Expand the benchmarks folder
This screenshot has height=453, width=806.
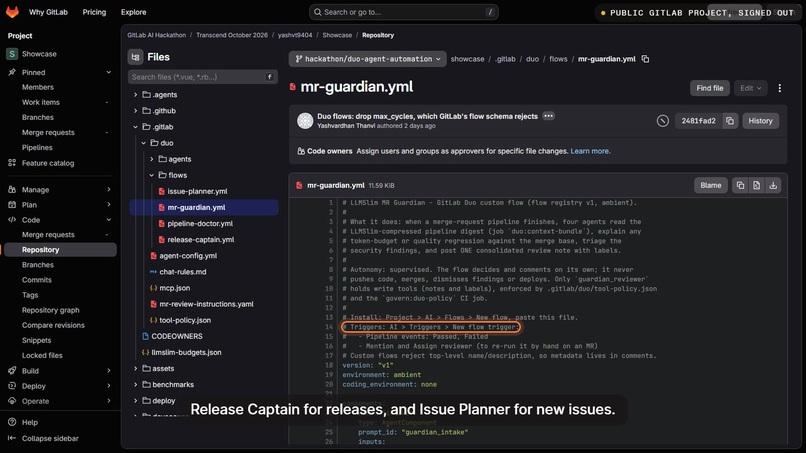click(135, 385)
